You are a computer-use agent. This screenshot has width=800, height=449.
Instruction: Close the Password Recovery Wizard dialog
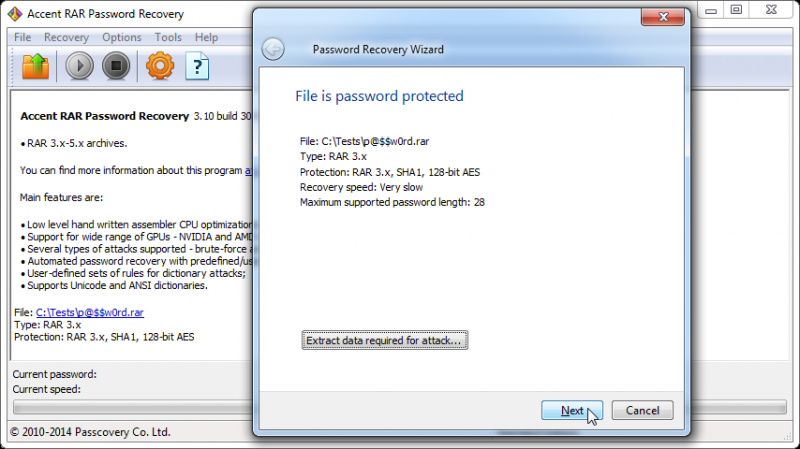663,17
